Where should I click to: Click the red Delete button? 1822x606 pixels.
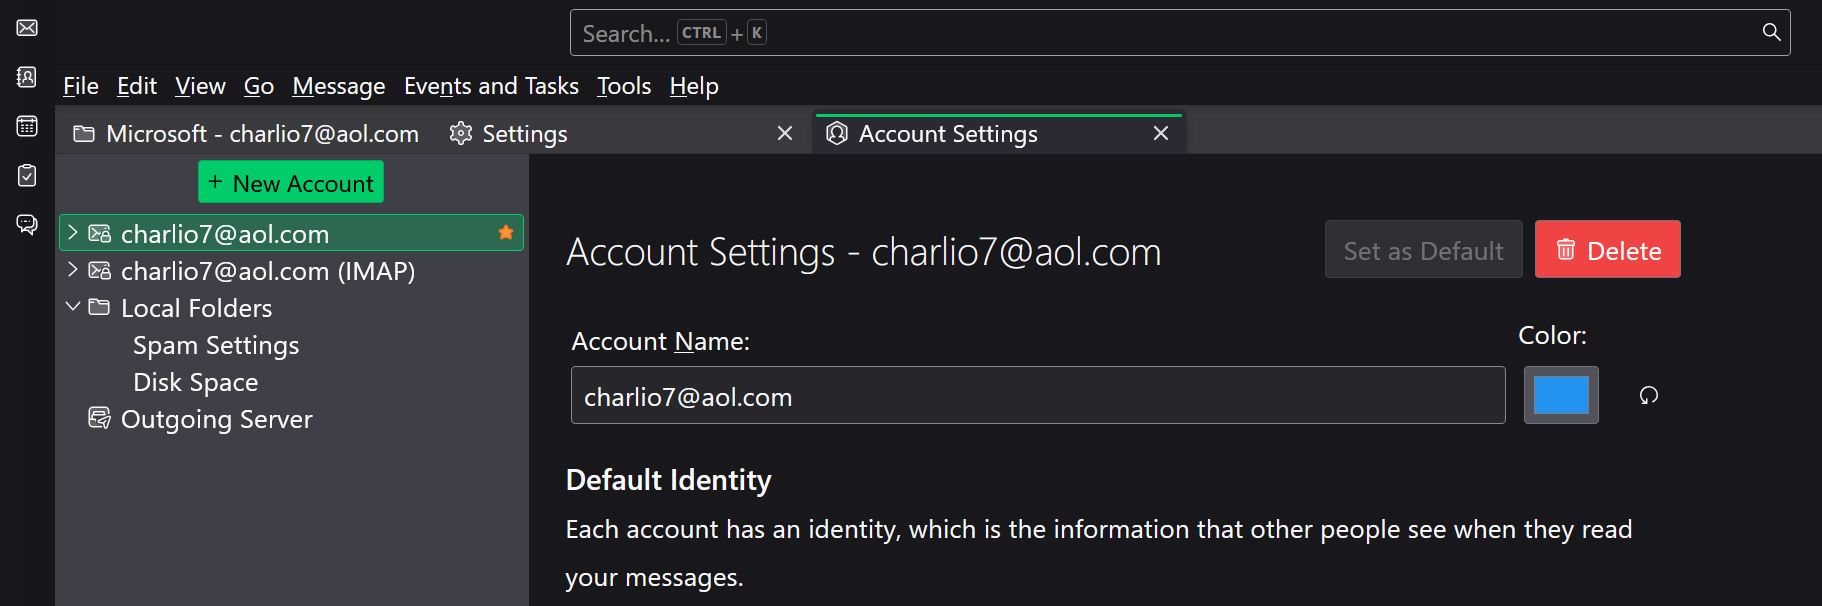pyautogui.click(x=1607, y=250)
